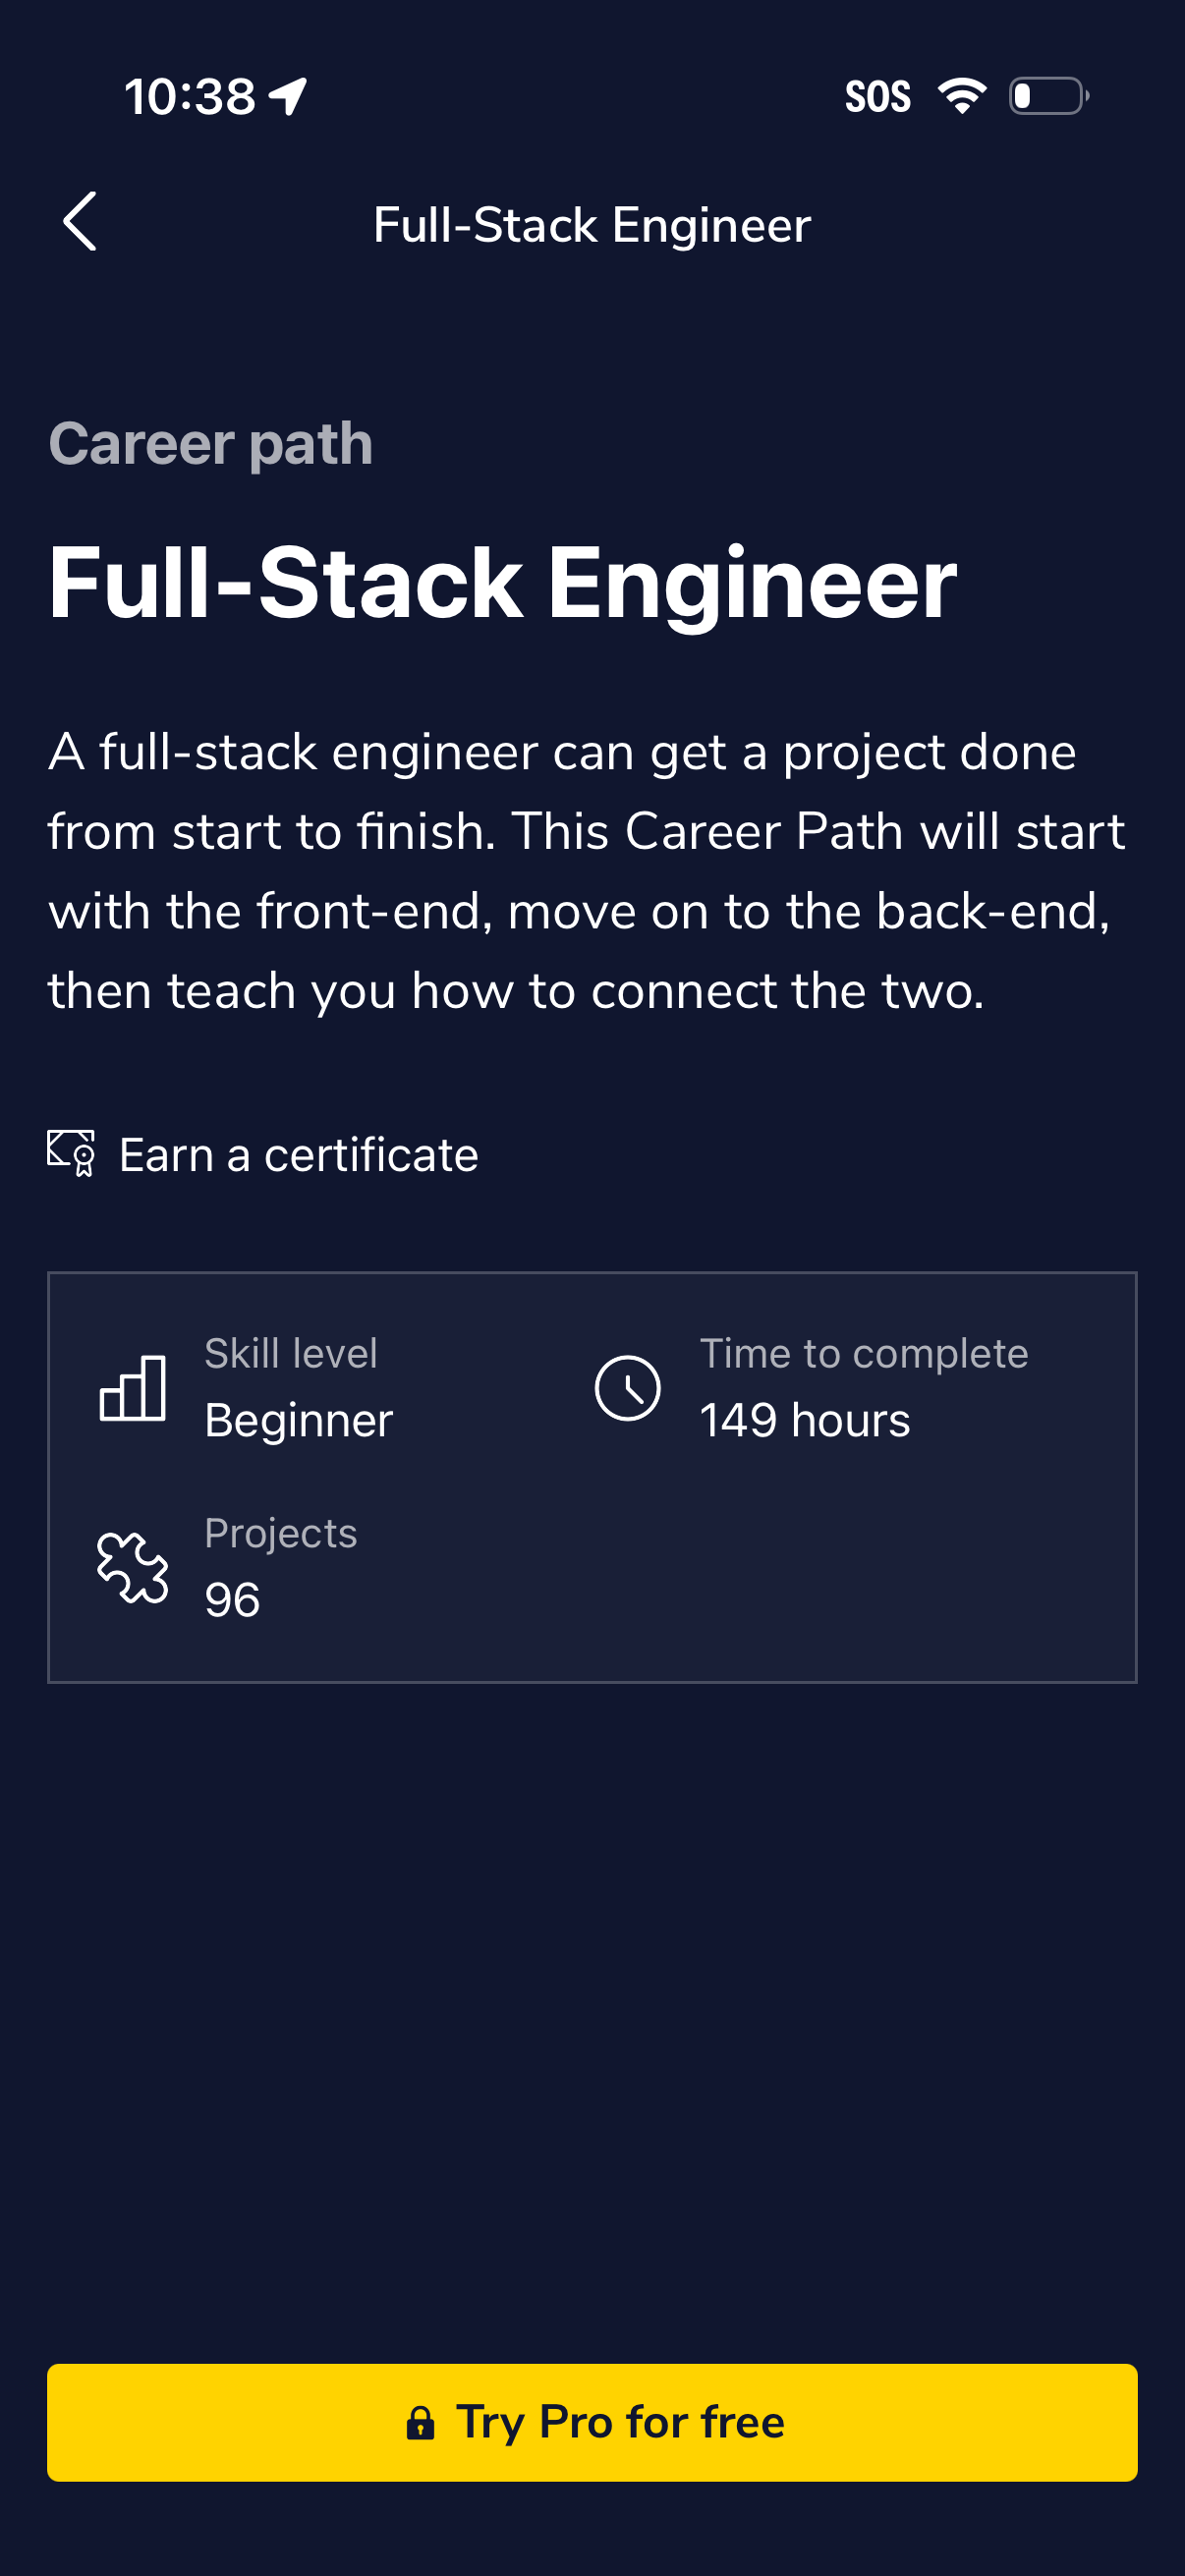Select the Full-Stack Engineer title in the header

[591, 224]
